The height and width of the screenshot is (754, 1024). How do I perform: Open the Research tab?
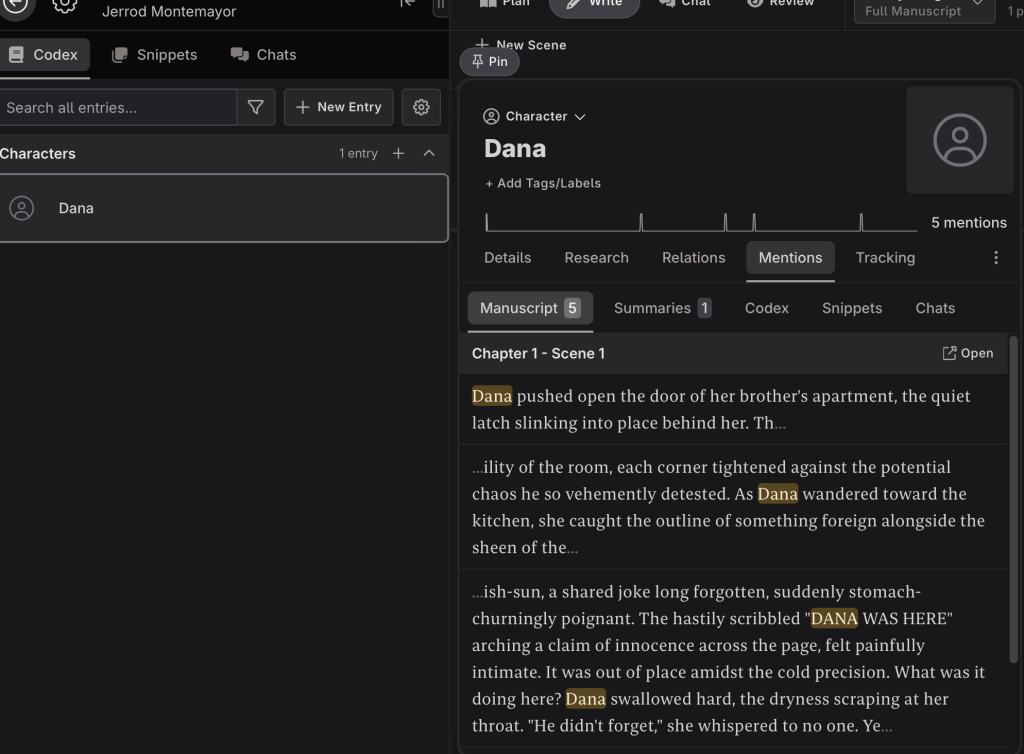pyautogui.click(x=596, y=258)
